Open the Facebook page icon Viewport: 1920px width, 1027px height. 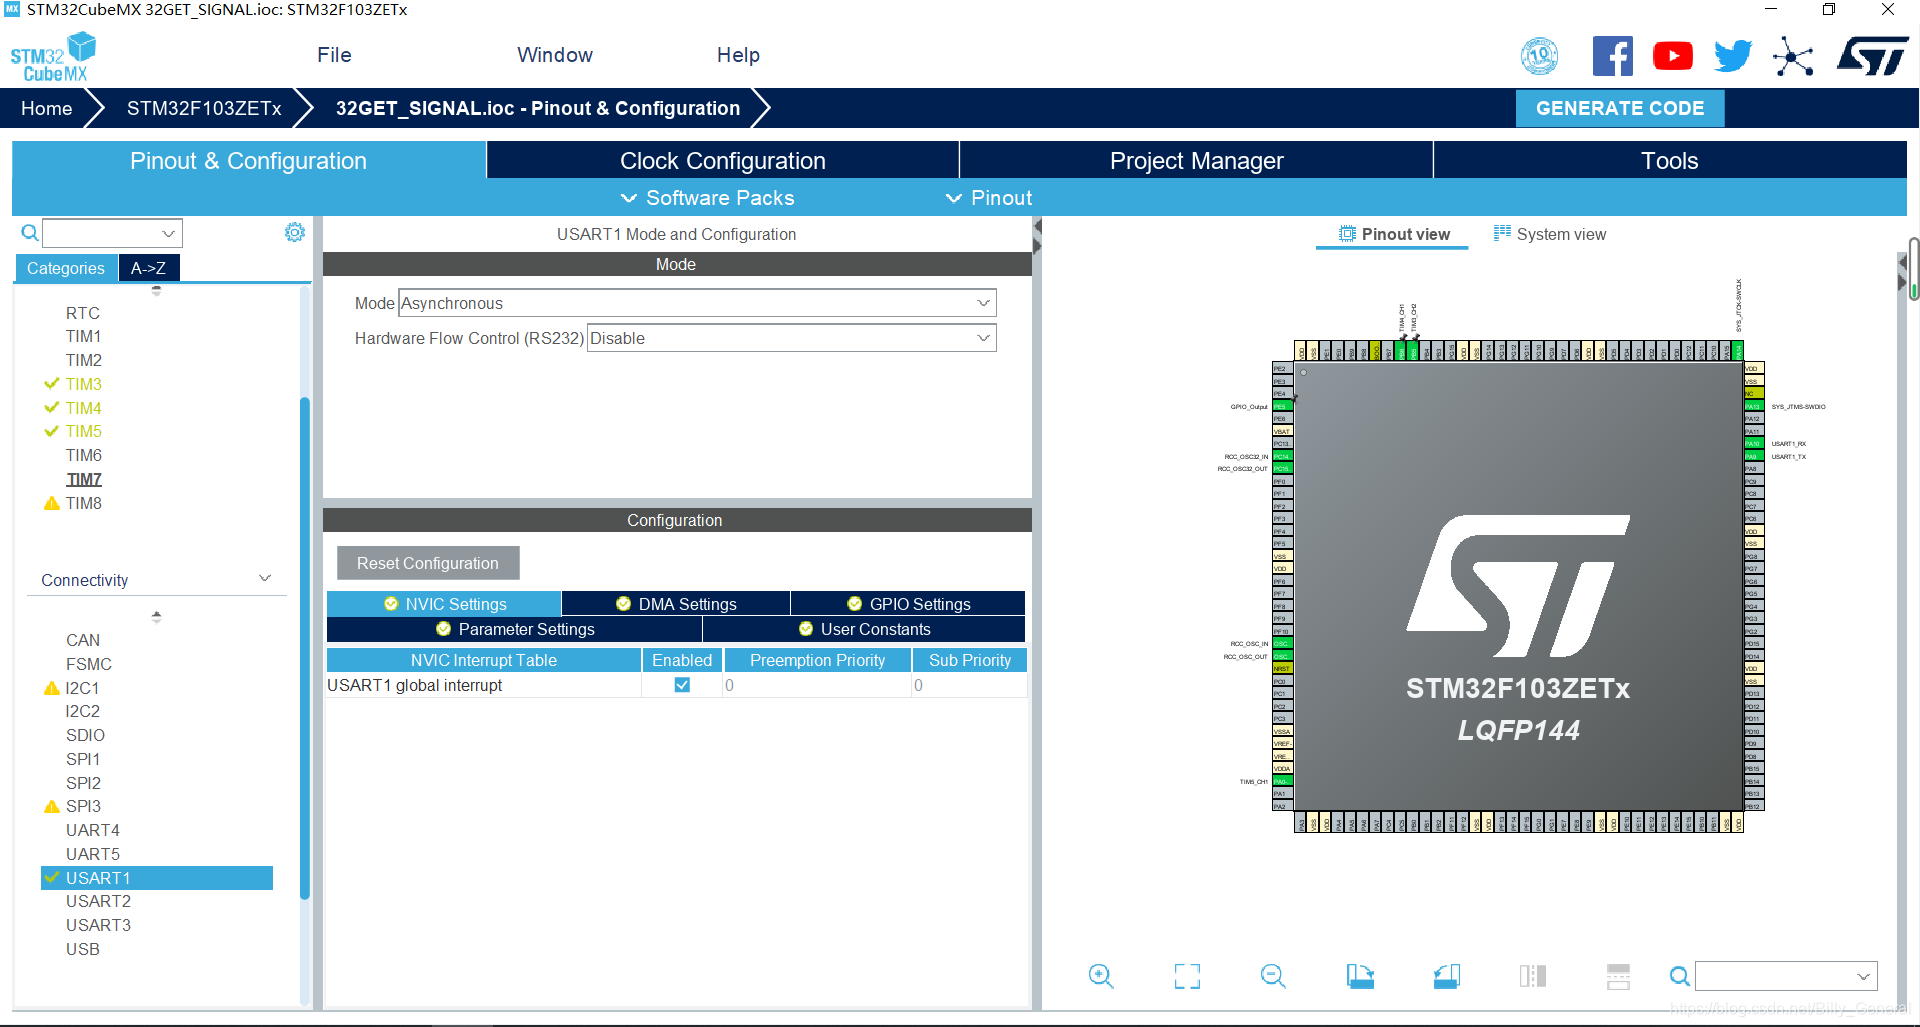tap(1612, 56)
